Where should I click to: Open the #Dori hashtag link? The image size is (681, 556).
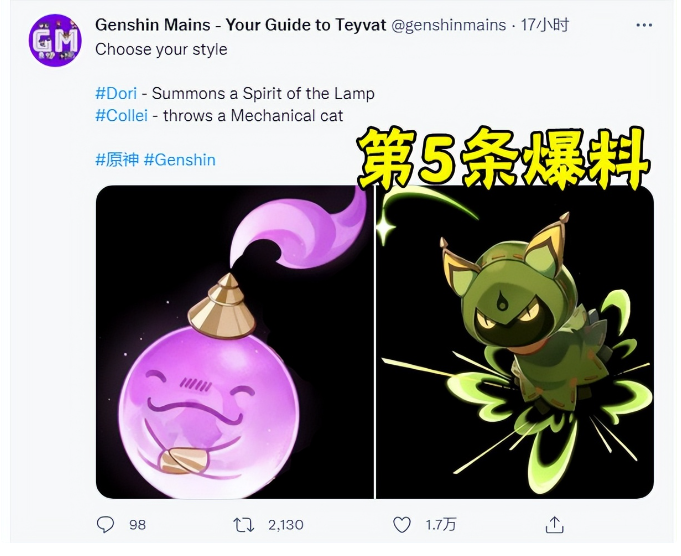pyautogui.click(x=116, y=93)
